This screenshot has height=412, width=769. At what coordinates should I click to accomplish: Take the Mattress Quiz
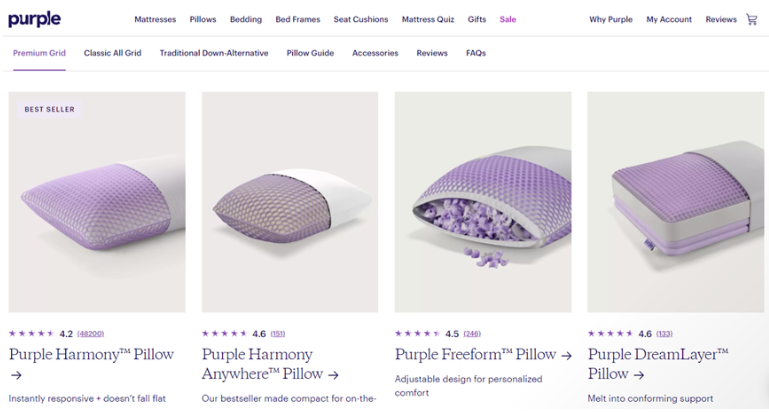coord(429,19)
